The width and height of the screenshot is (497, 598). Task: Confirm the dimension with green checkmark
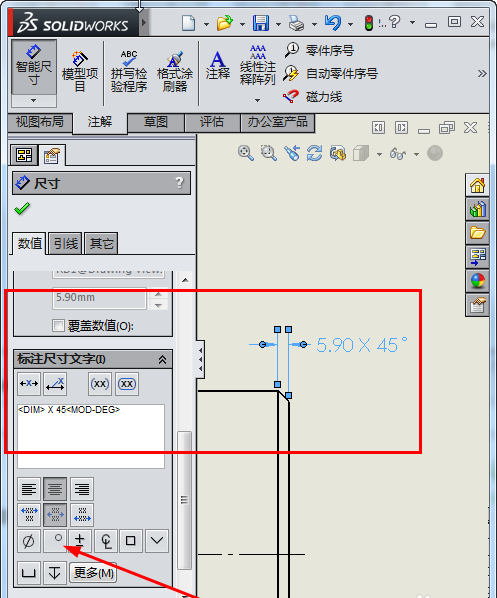point(22,209)
